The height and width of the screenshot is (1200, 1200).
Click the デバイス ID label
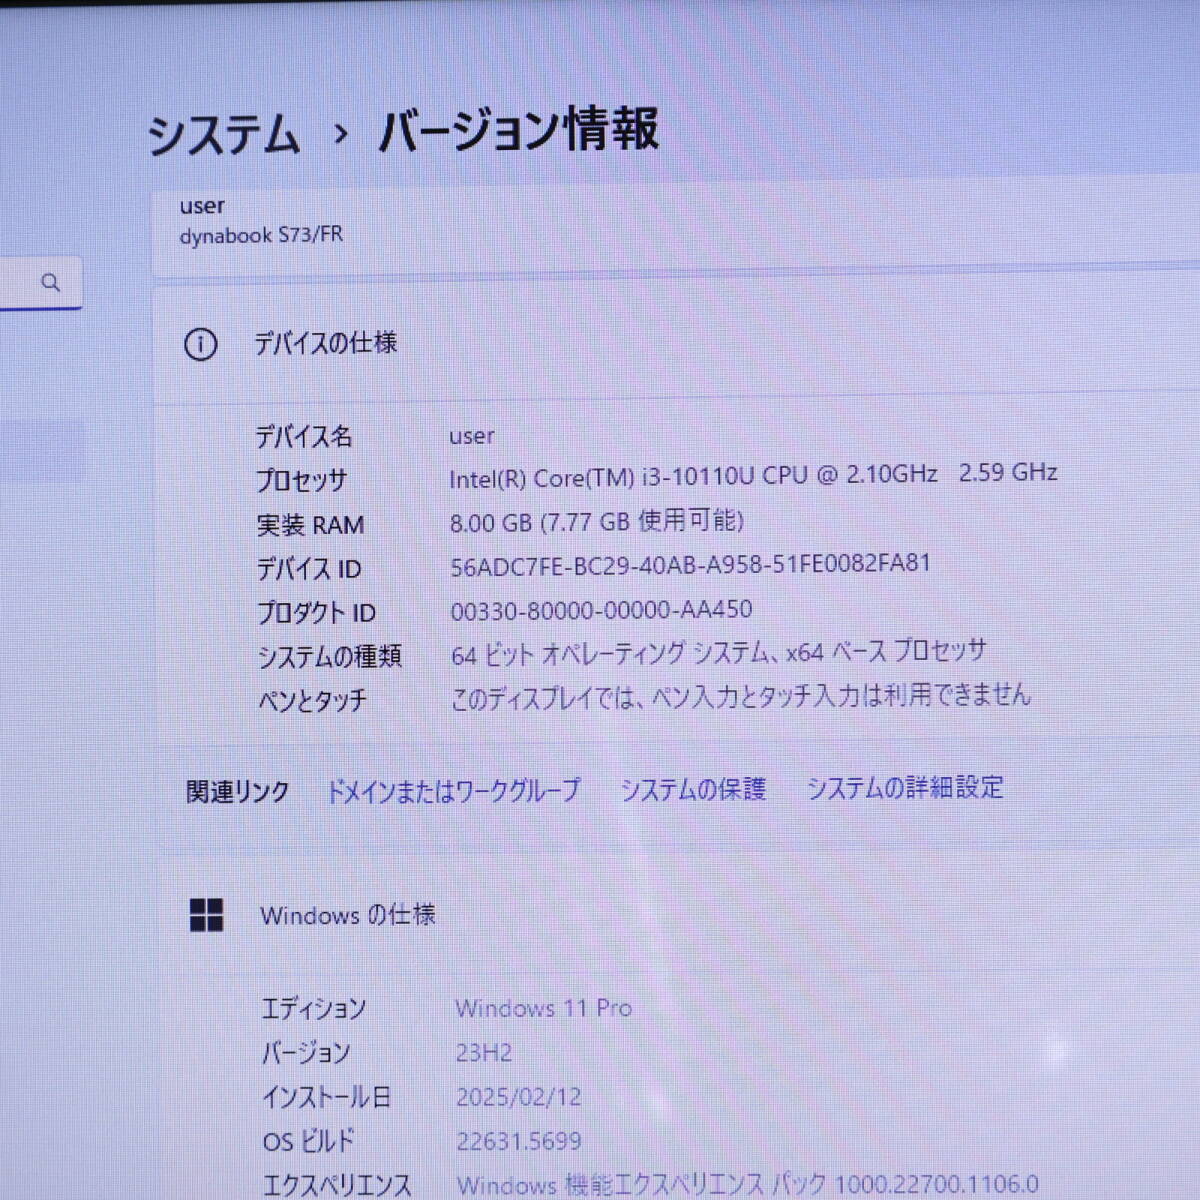pyautogui.click(x=309, y=569)
